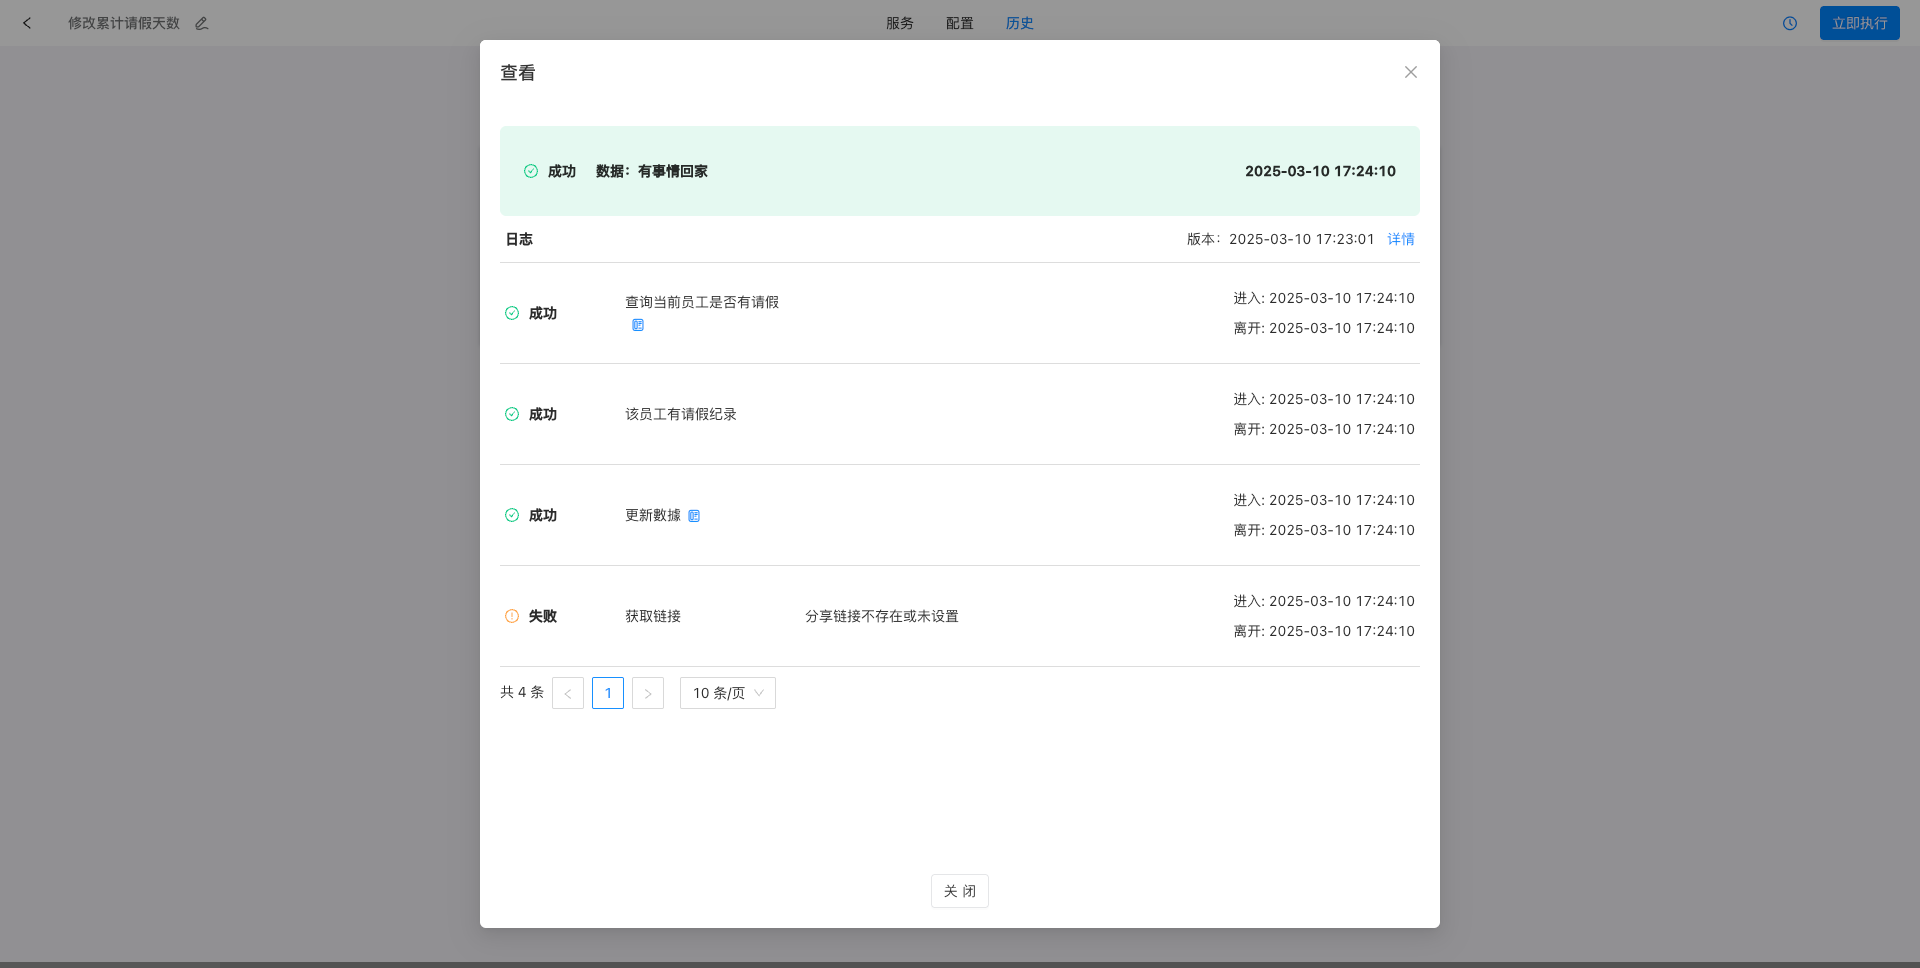This screenshot has width=1920, height=968.
Task: Open the log icon under 查询当前员工是否有请假
Action: pos(637,325)
